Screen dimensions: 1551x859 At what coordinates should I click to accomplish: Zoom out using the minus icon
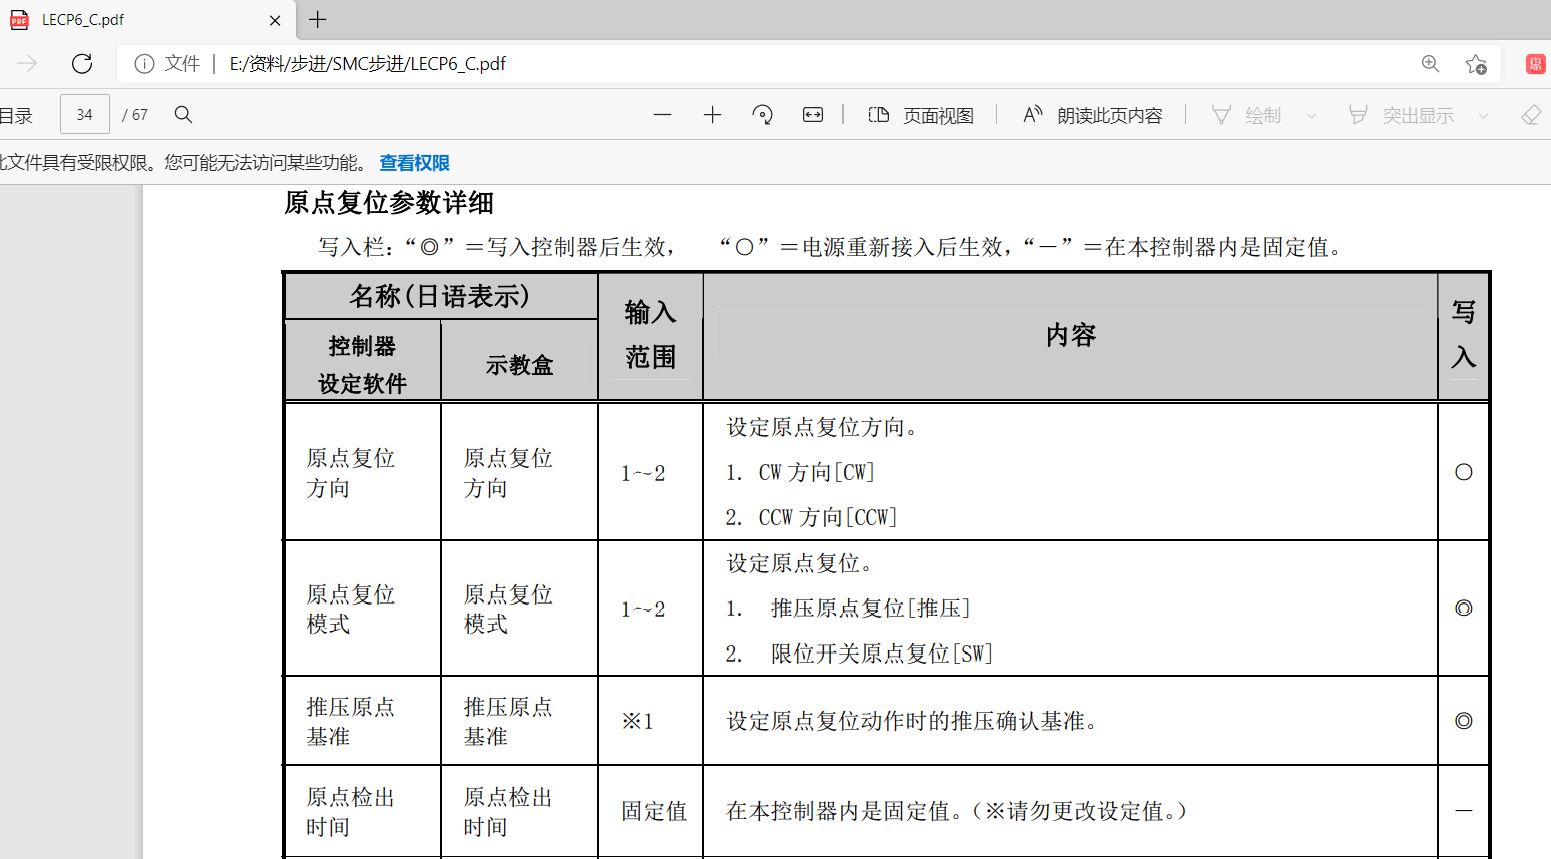(x=662, y=115)
